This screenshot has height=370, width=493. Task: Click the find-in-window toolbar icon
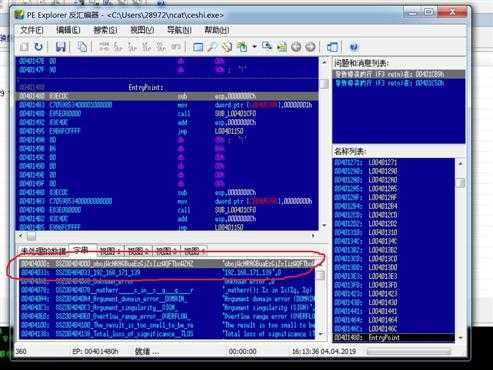(267, 46)
